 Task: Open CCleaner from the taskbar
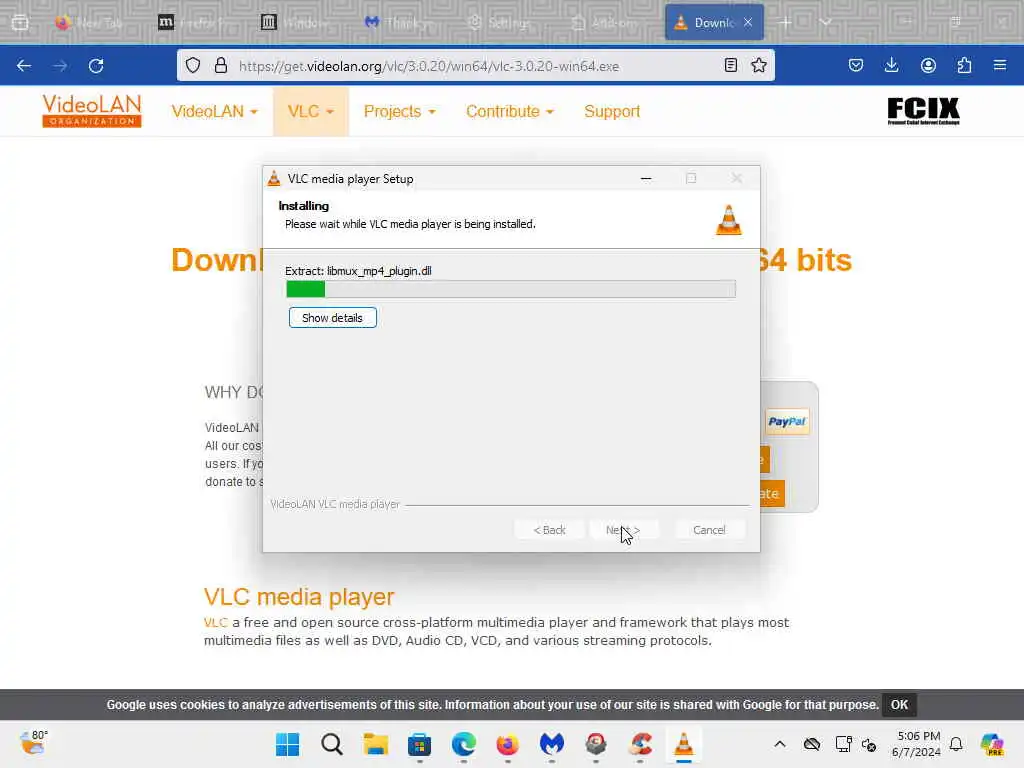point(640,744)
